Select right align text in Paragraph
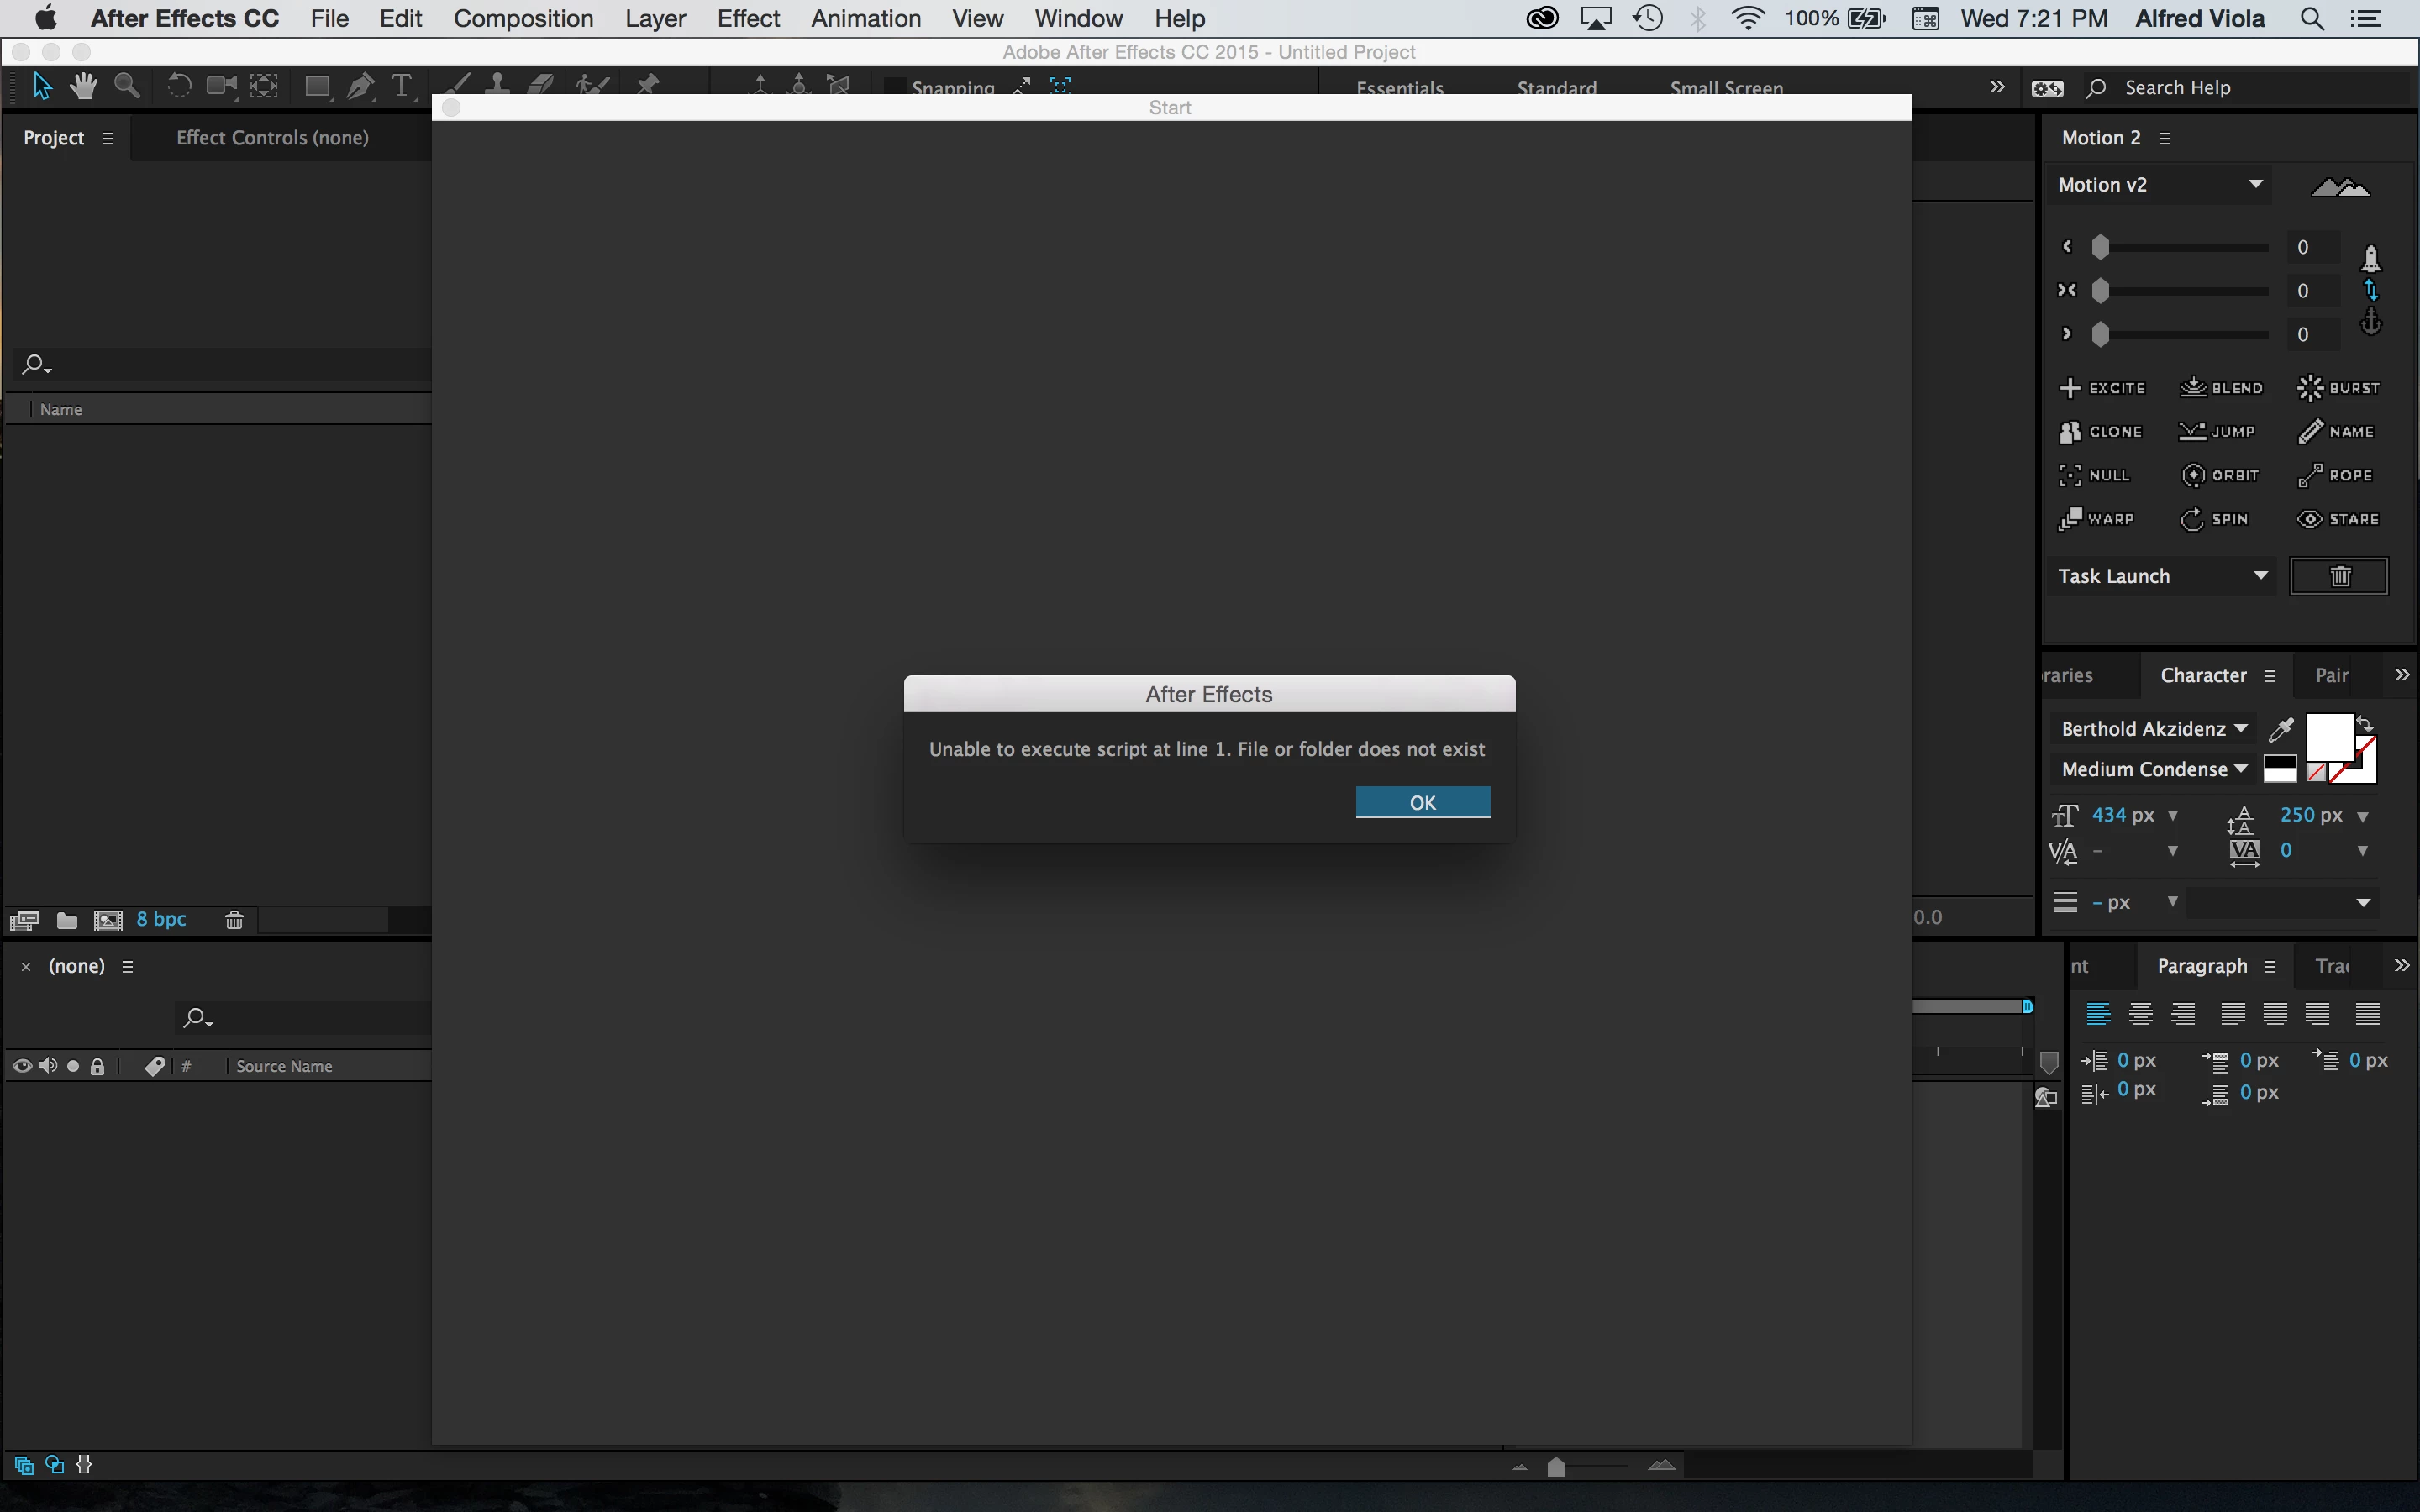 point(2183,1014)
